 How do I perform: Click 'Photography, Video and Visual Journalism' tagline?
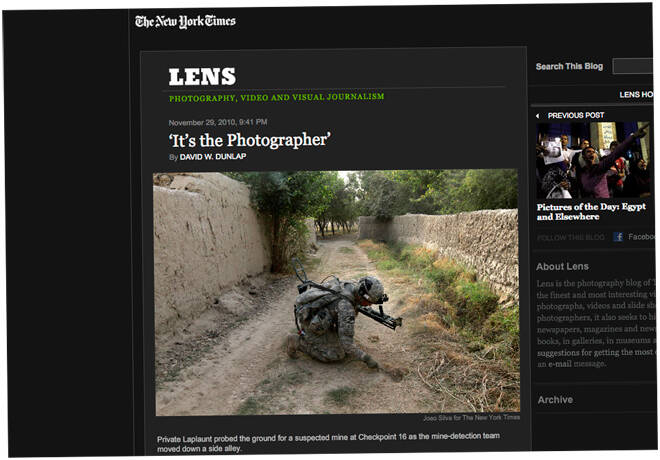coord(277,97)
